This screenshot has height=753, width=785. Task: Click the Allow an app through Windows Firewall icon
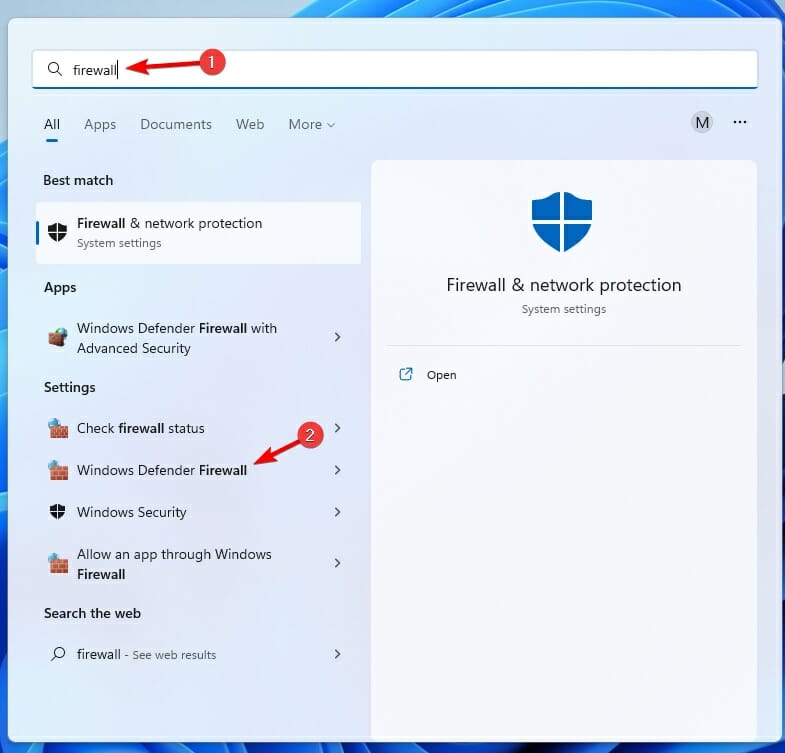58,563
